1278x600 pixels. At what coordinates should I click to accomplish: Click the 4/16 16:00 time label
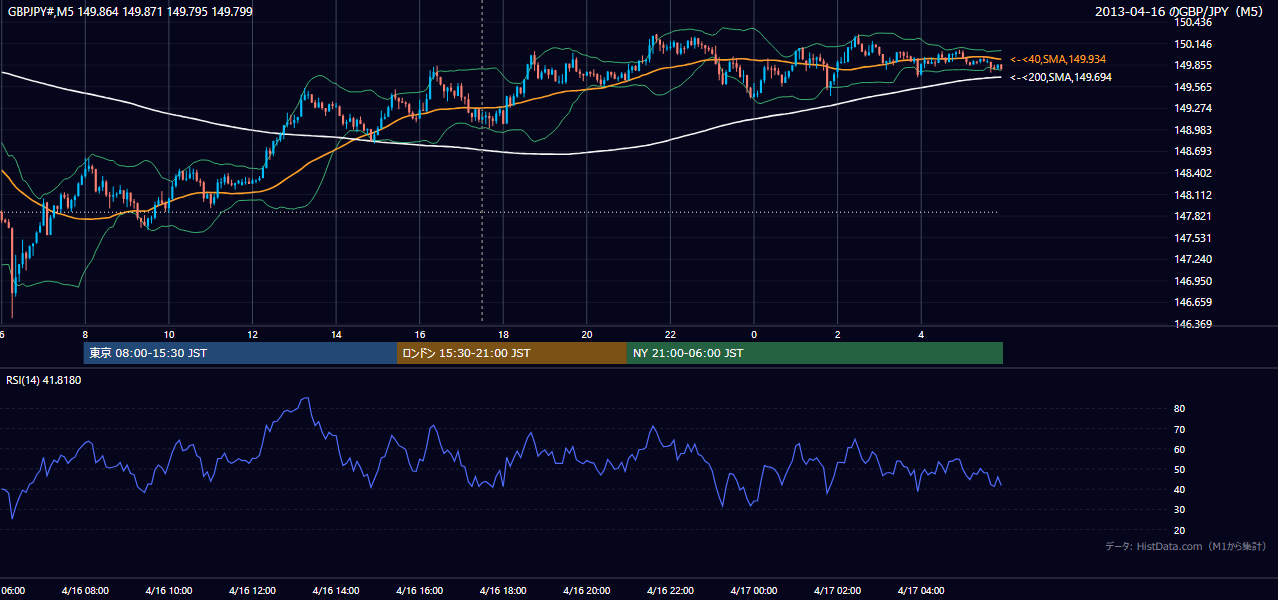pyautogui.click(x=420, y=591)
